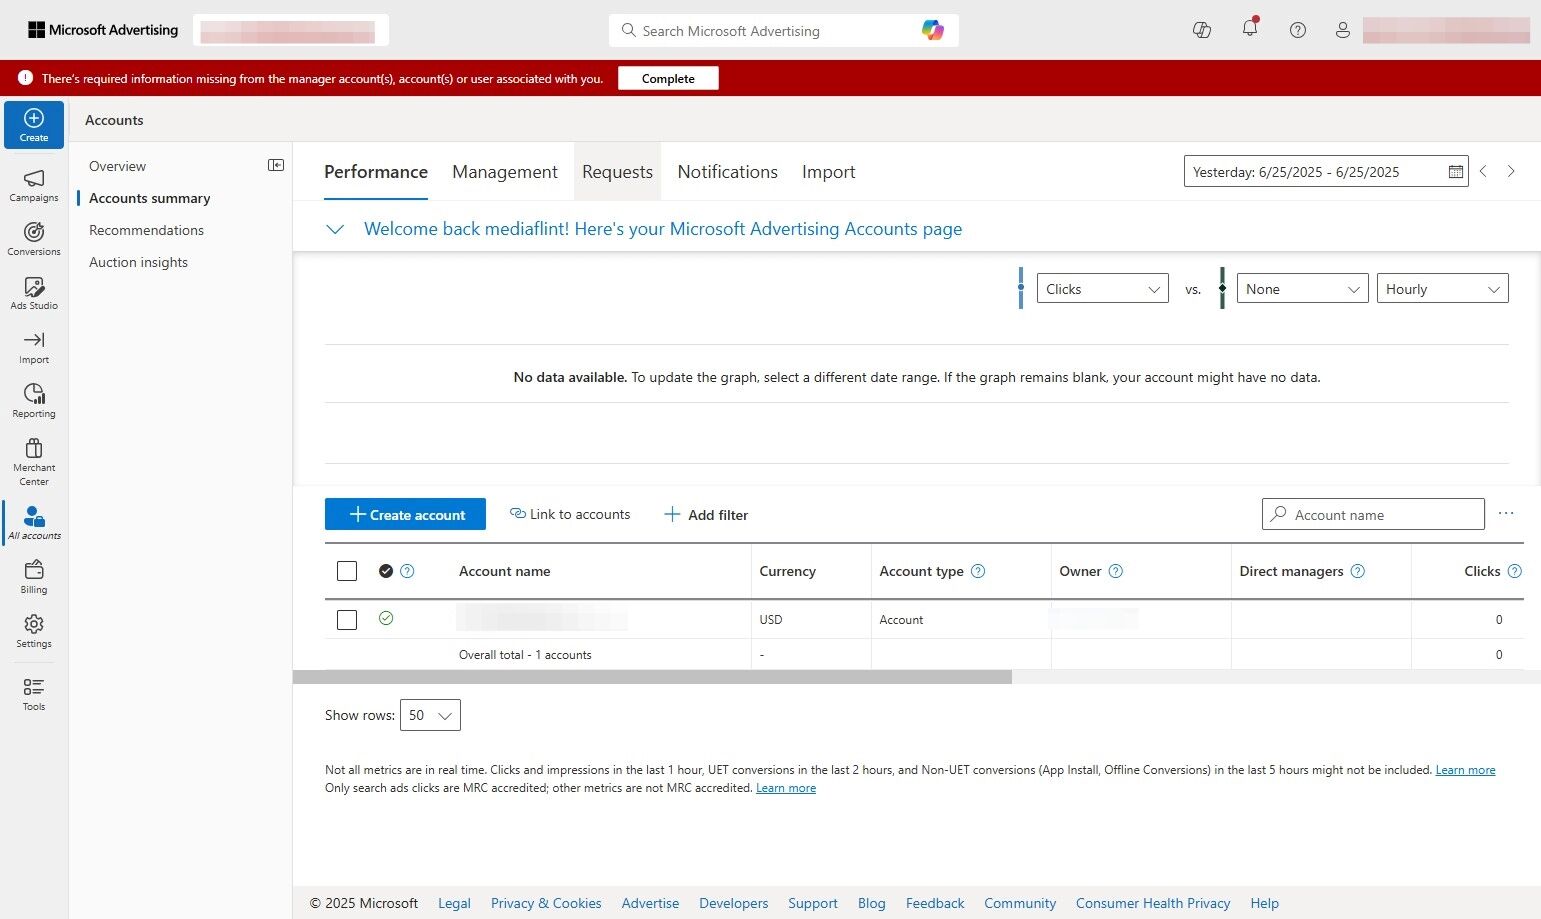Image resolution: width=1541 pixels, height=919 pixels.
Task: Open the Requests tab
Action: point(617,171)
